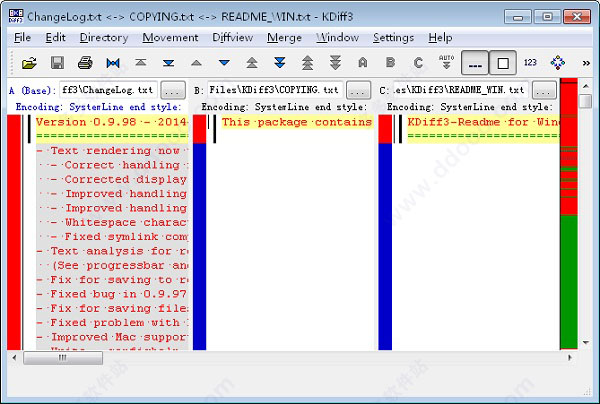Screen dimensions: 600x404
Task: Click horizontal scrollbar right arrow
Action: click(x=569, y=358)
